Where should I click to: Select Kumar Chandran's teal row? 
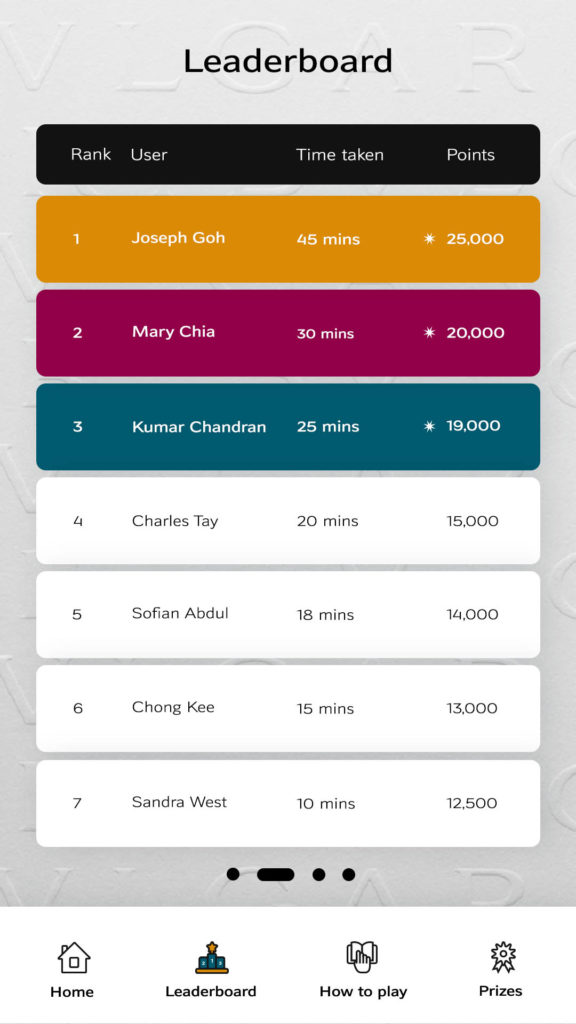[288, 426]
